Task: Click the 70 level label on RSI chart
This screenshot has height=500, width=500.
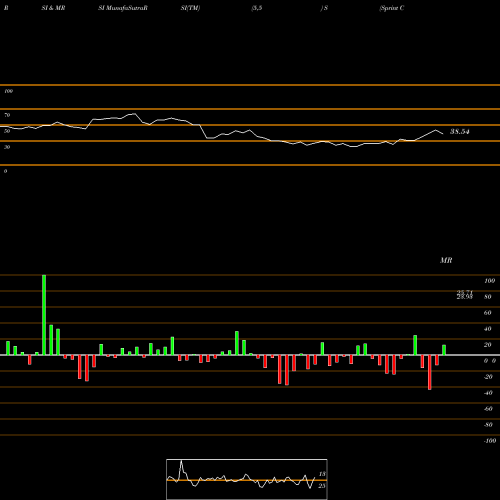Action: (x=7, y=115)
